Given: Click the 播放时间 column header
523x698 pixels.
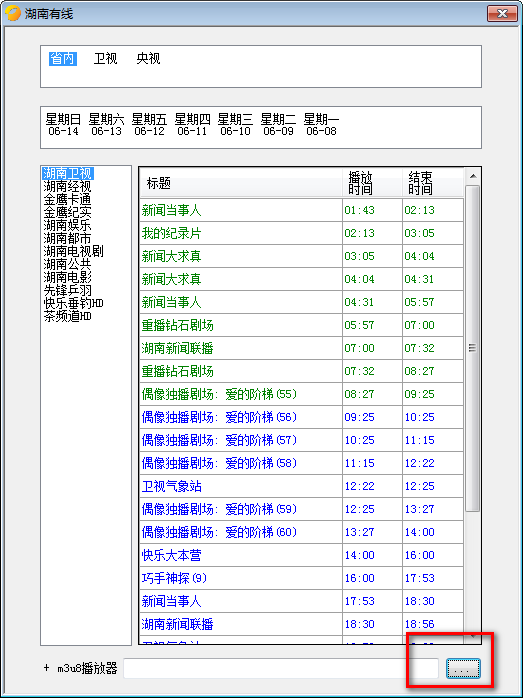Looking at the screenshot, I should pos(373,183).
